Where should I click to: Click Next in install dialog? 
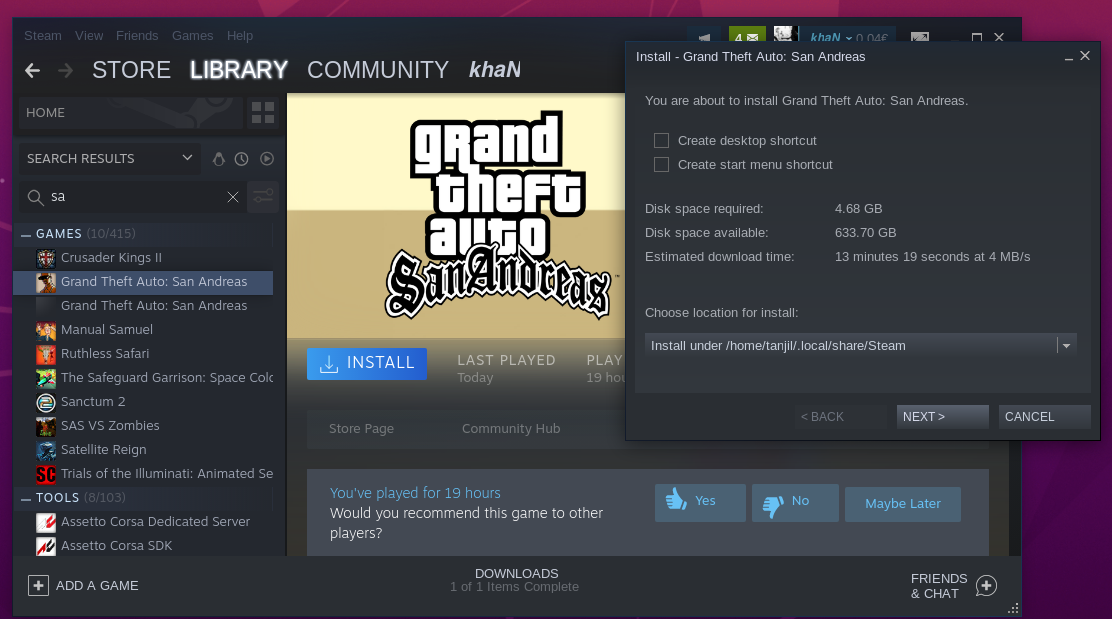pos(943,417)
